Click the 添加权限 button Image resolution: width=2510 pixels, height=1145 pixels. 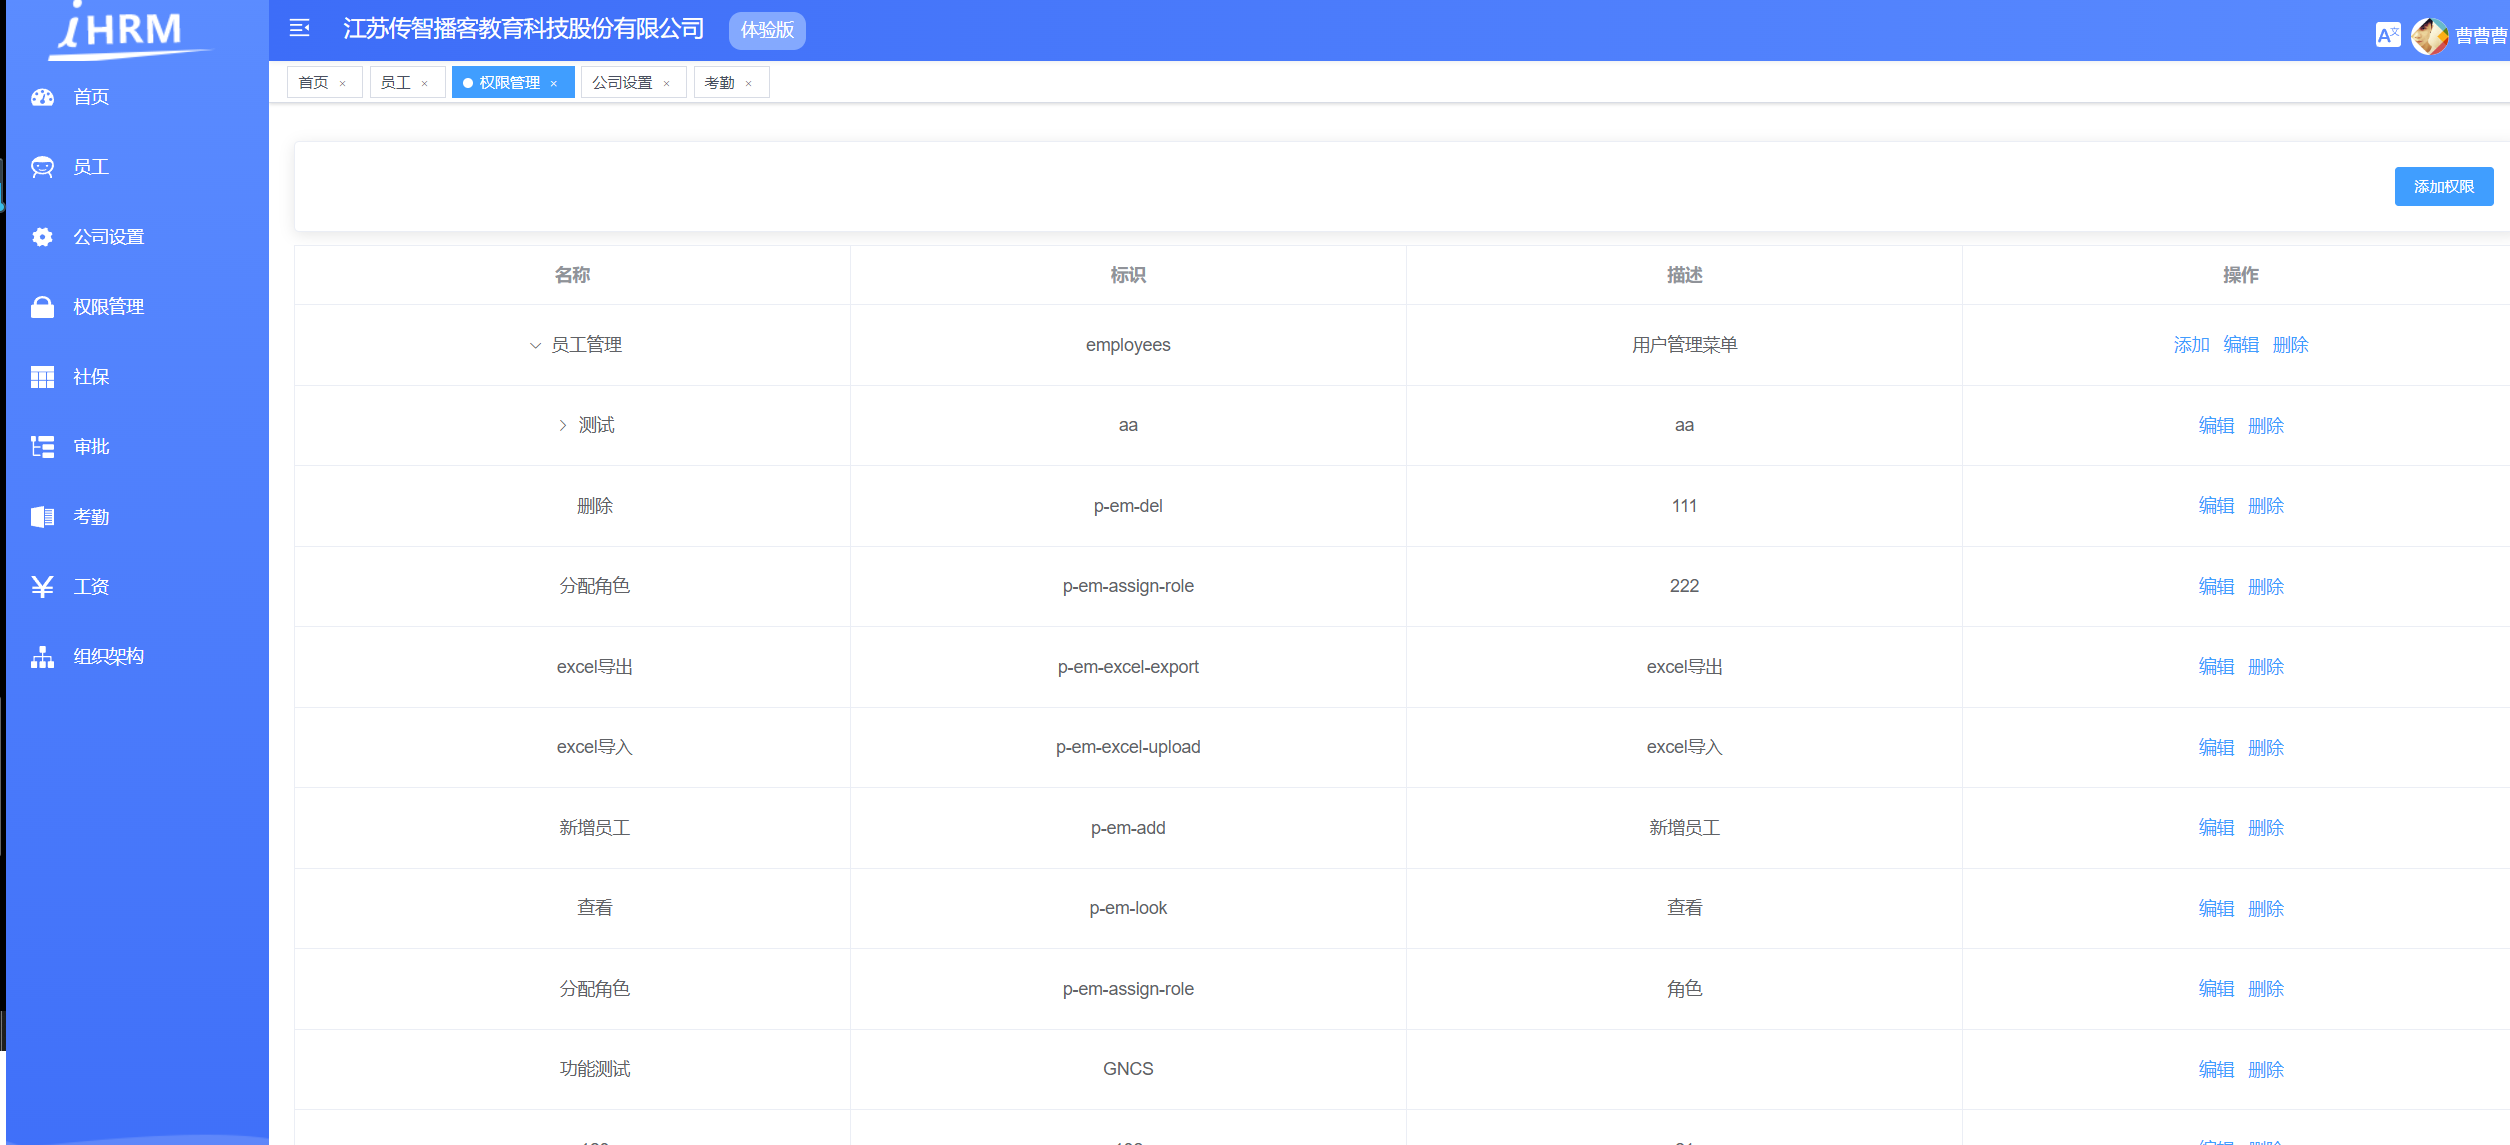tap(2444, 186)
